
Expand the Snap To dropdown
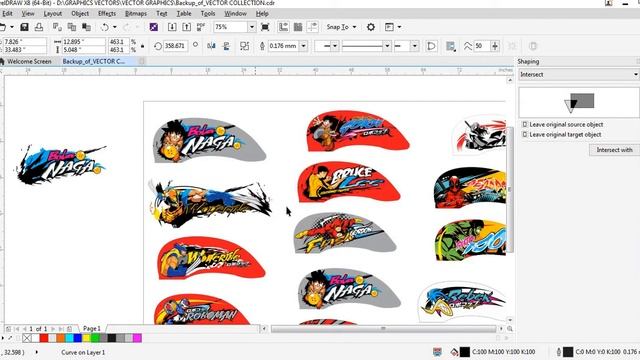(354, 27)
